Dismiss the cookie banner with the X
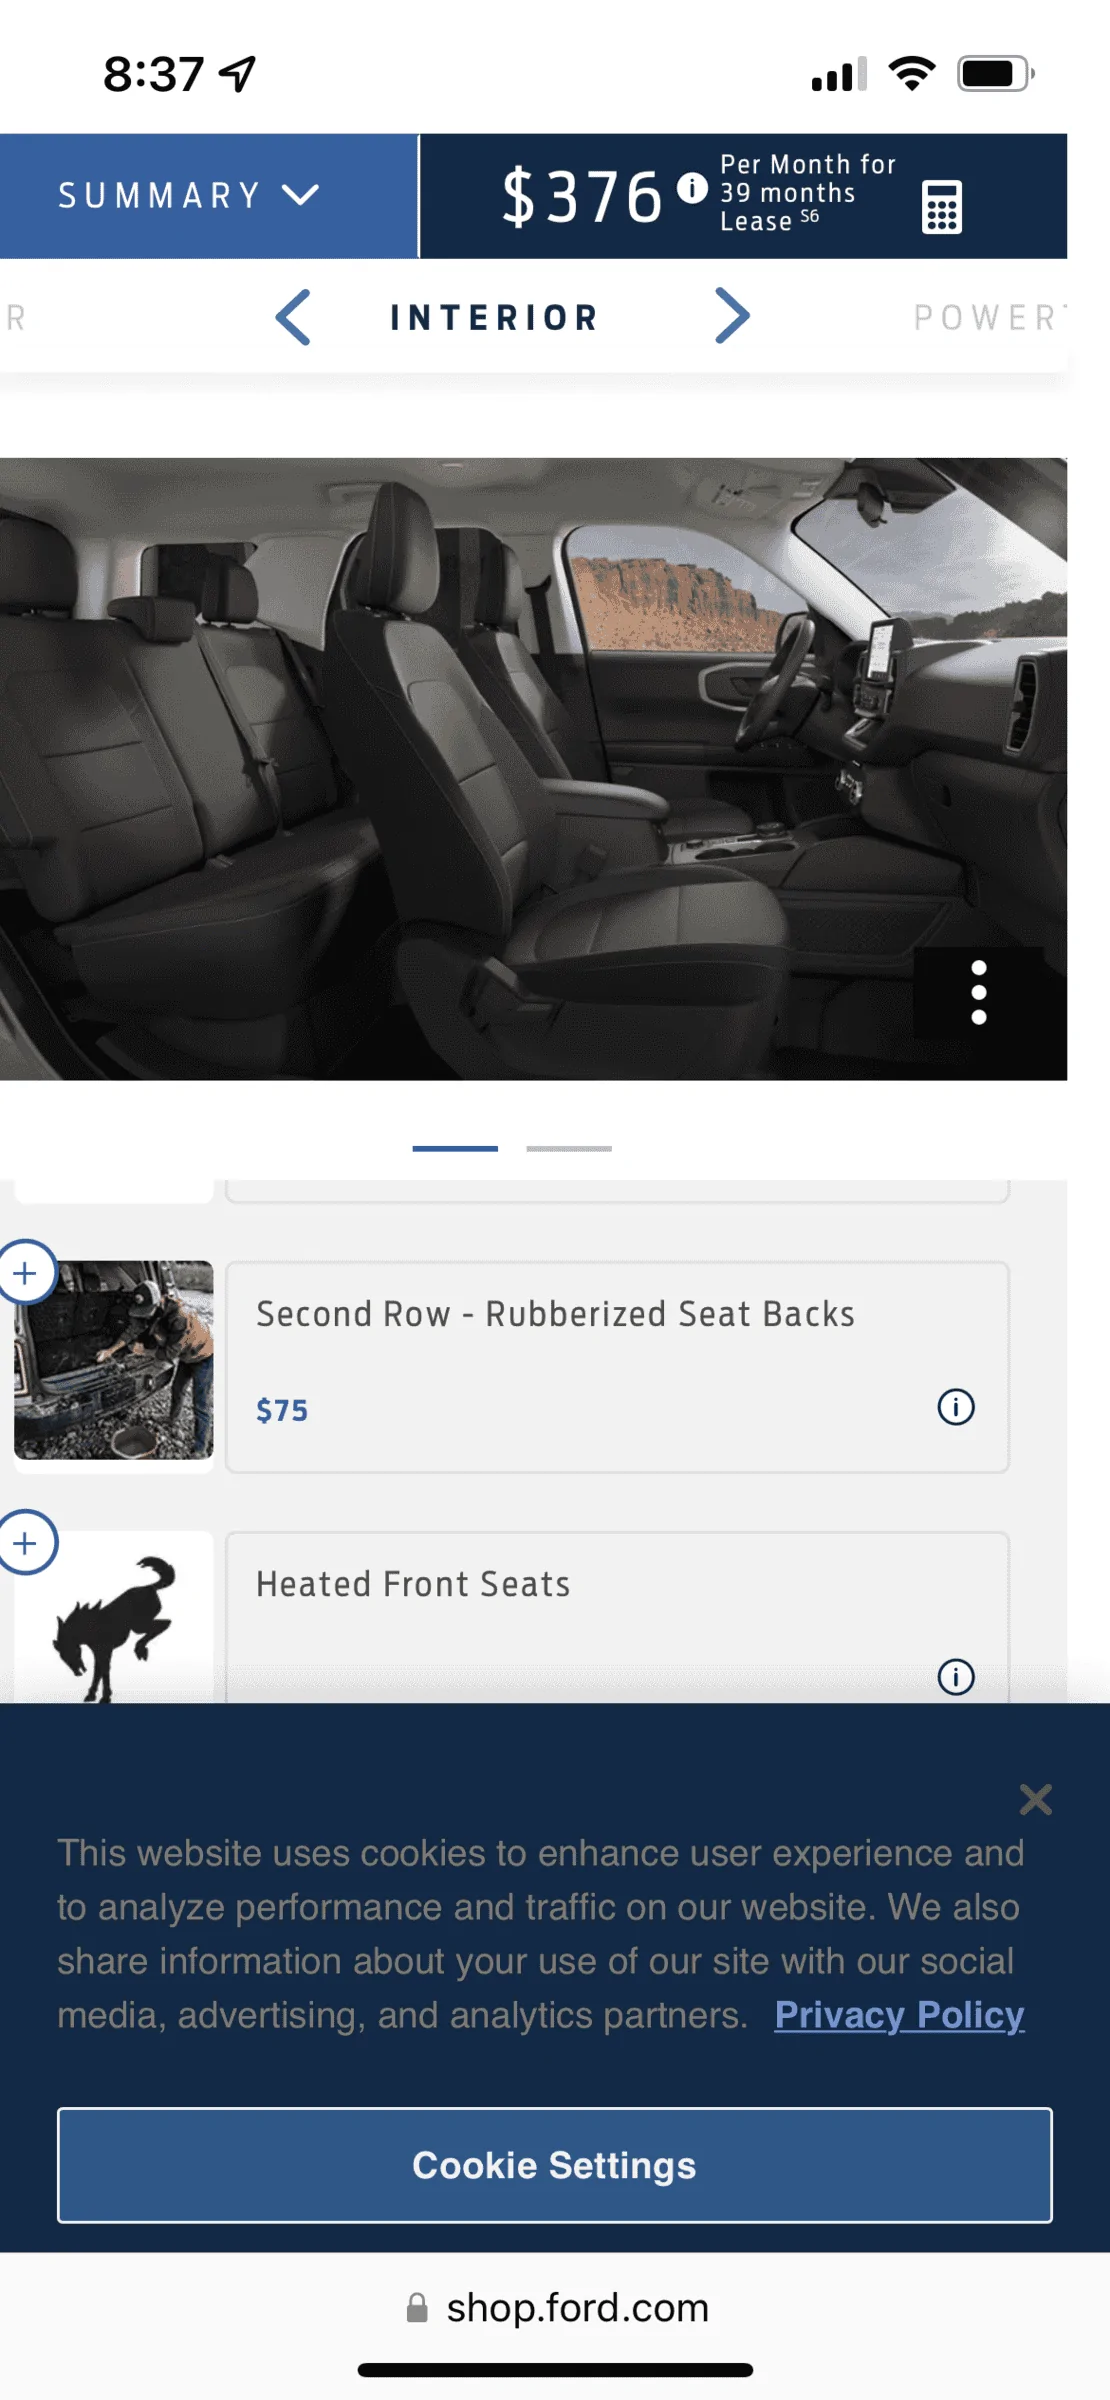 1036,1799
